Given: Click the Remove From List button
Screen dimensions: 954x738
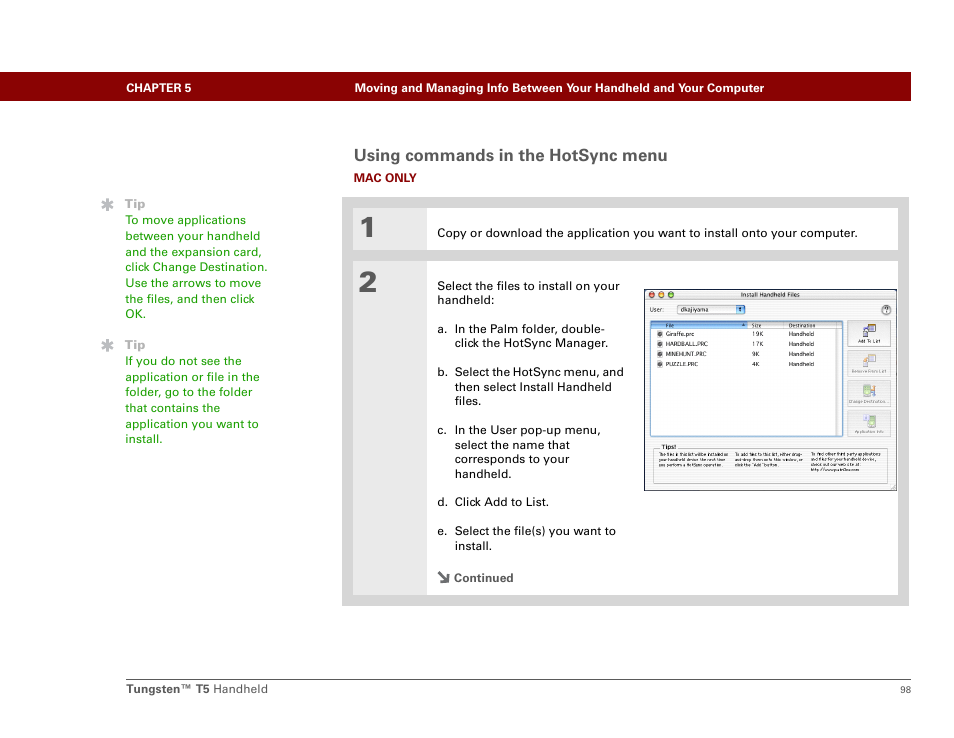Looking at the screenshot, I should 869,363.
